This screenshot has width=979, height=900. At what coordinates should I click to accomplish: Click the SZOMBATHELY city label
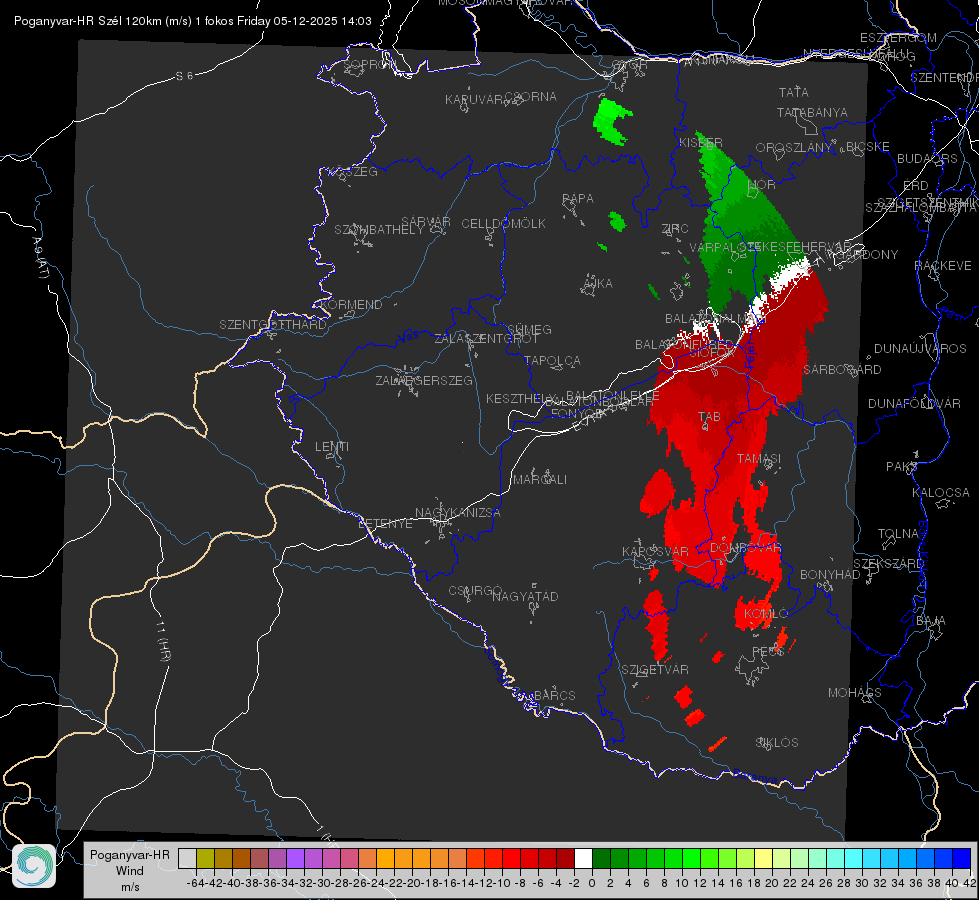click(x=379, y=230)
